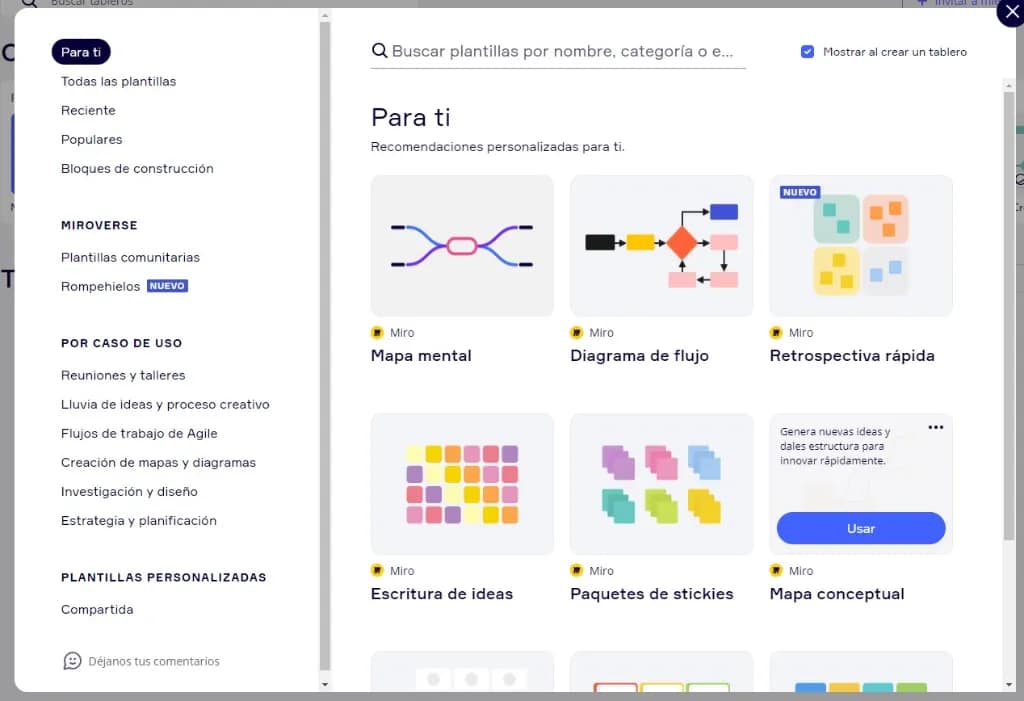Open Todas las plantillas
The height and width of the screenshot is (701, 1024).
point(118,81)
